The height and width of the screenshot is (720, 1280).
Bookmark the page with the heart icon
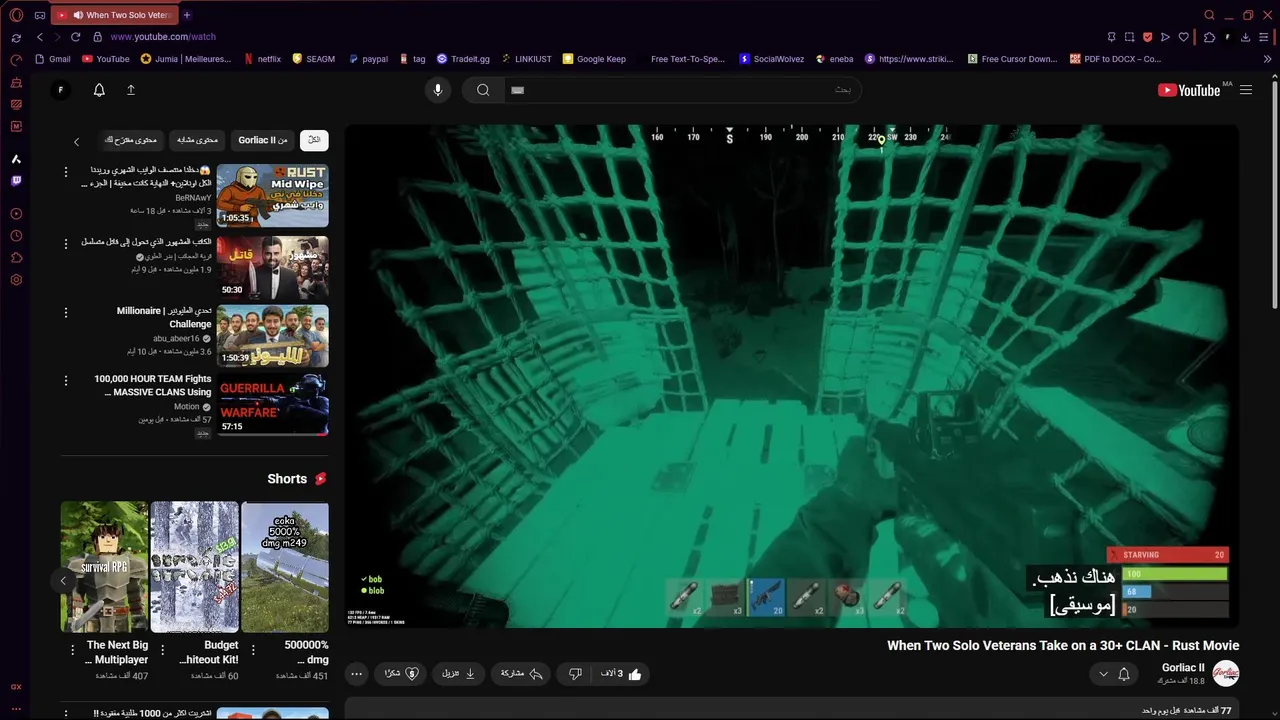(x=1184, y=37)
